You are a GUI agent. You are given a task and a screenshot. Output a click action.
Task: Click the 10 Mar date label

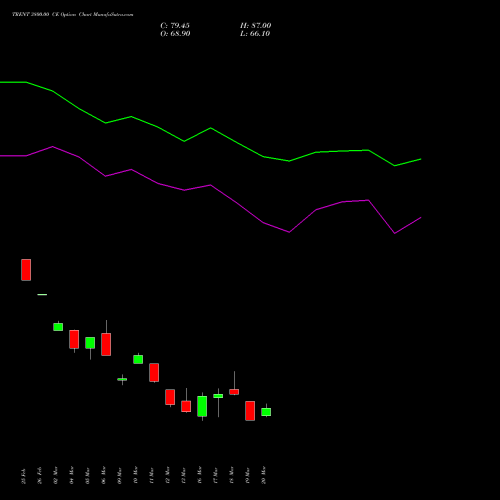pyautogui.click(x=135, y=476)
